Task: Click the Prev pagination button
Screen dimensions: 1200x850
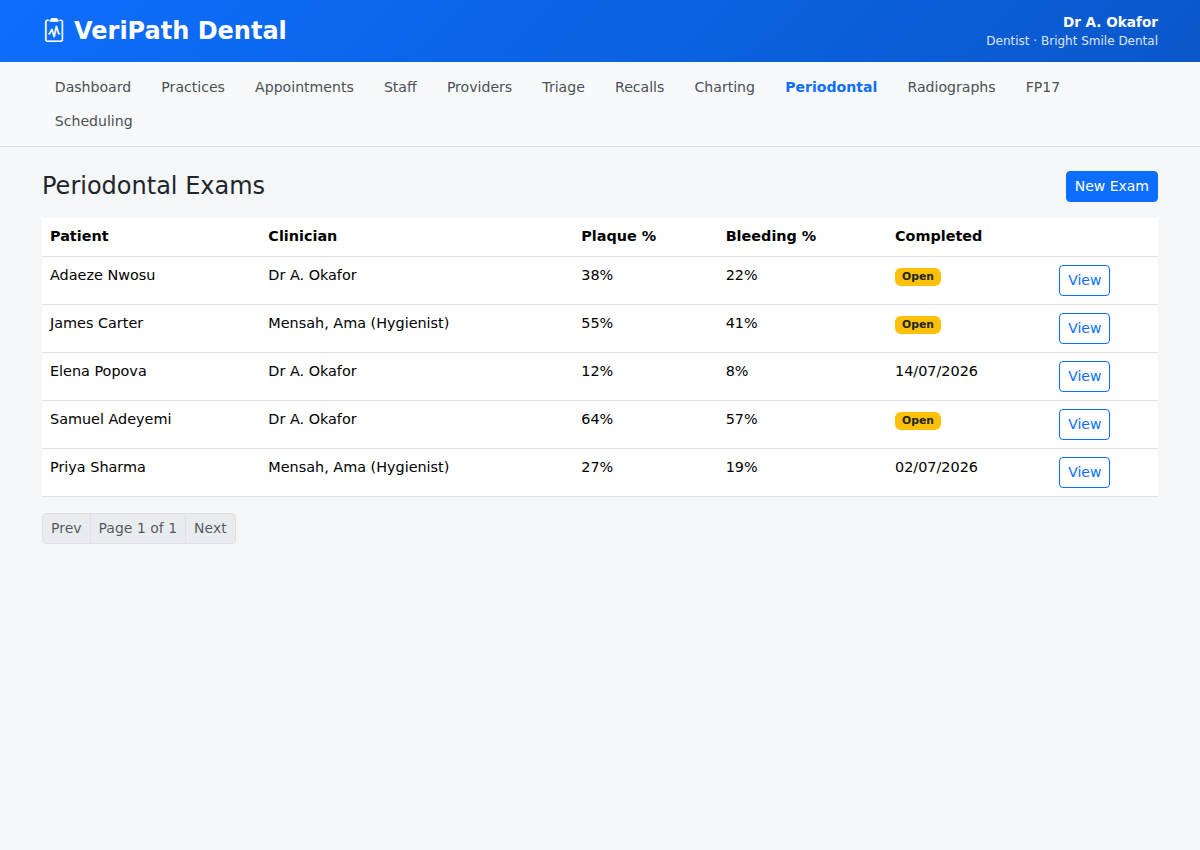Action: [x=66, y=528]
